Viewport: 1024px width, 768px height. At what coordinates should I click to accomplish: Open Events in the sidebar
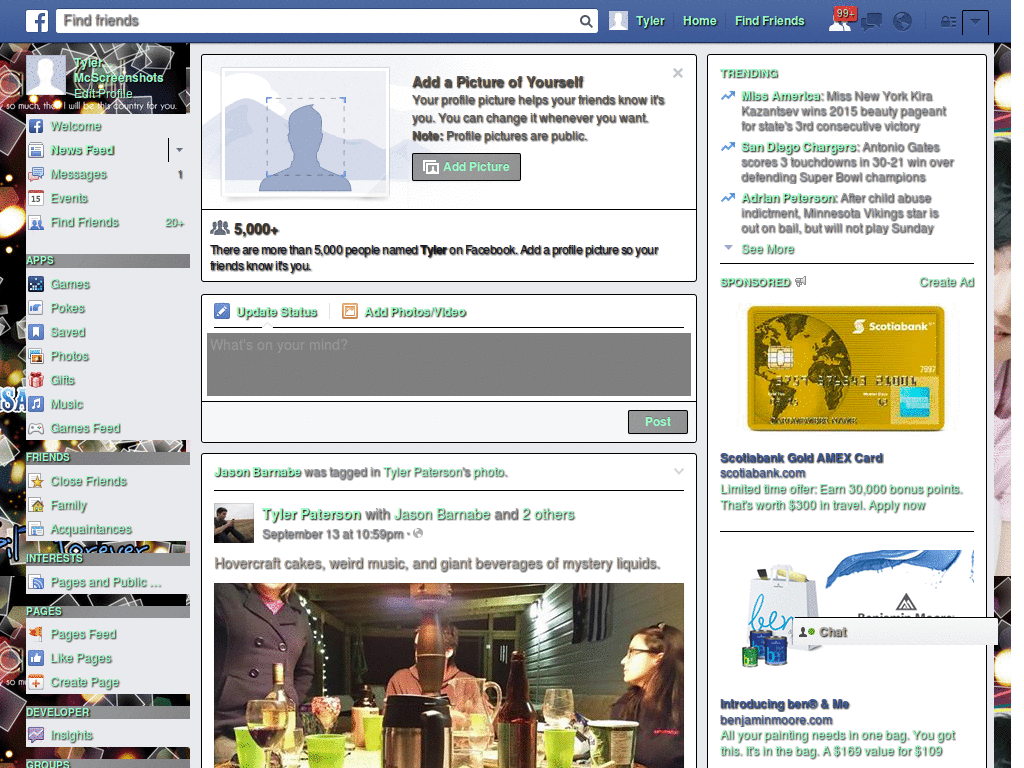69,199
